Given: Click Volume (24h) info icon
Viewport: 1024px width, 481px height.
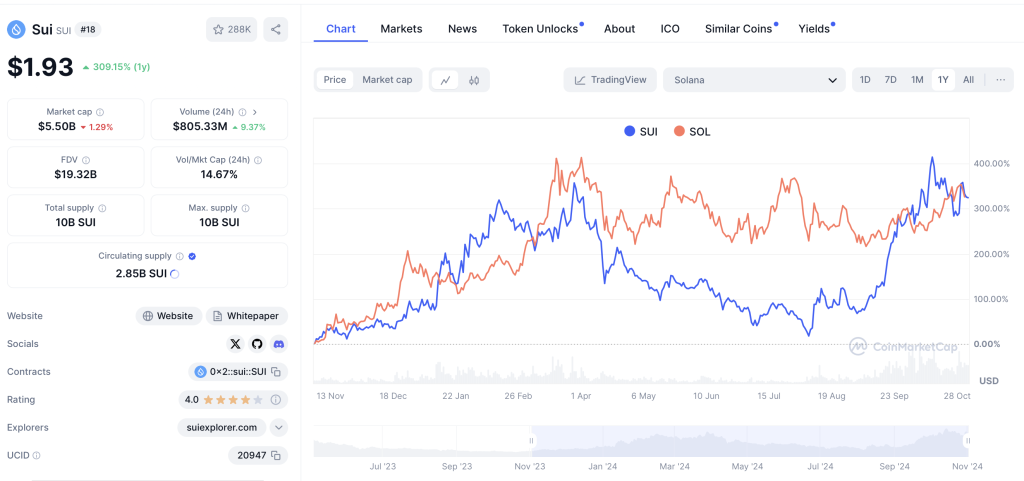Looking at the screenshot, I should [x=242, y=112].
